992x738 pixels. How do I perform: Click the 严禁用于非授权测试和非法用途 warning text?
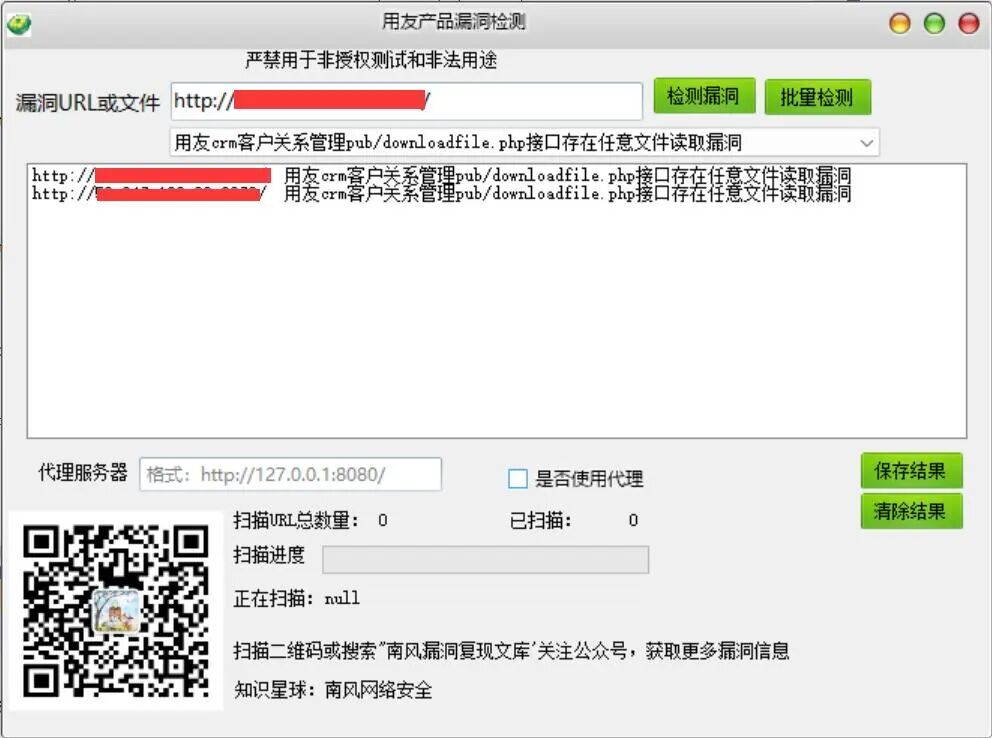371,60
